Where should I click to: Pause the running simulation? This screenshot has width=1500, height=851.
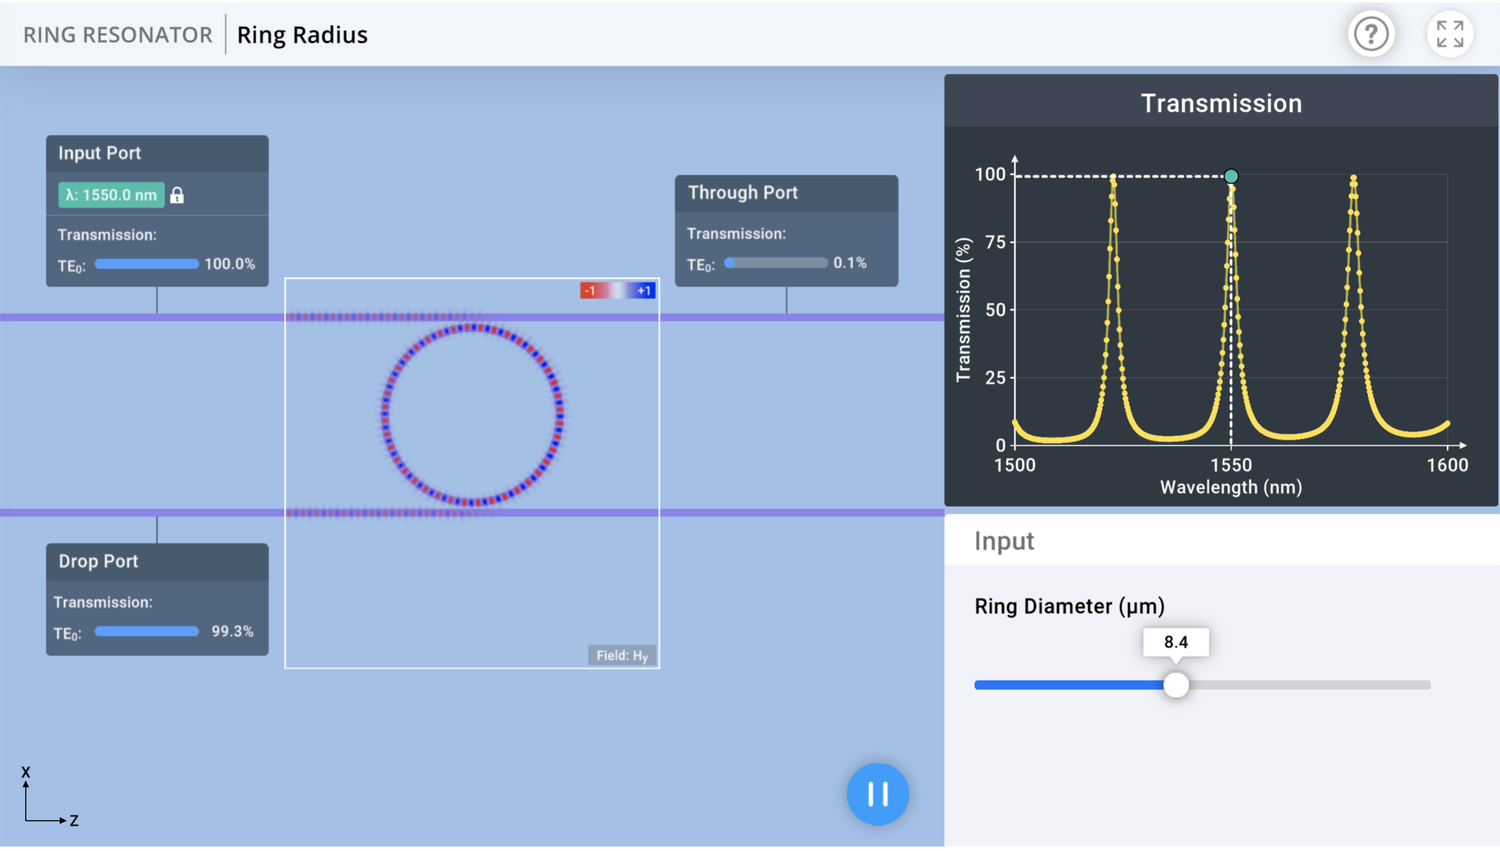(877, 793)
